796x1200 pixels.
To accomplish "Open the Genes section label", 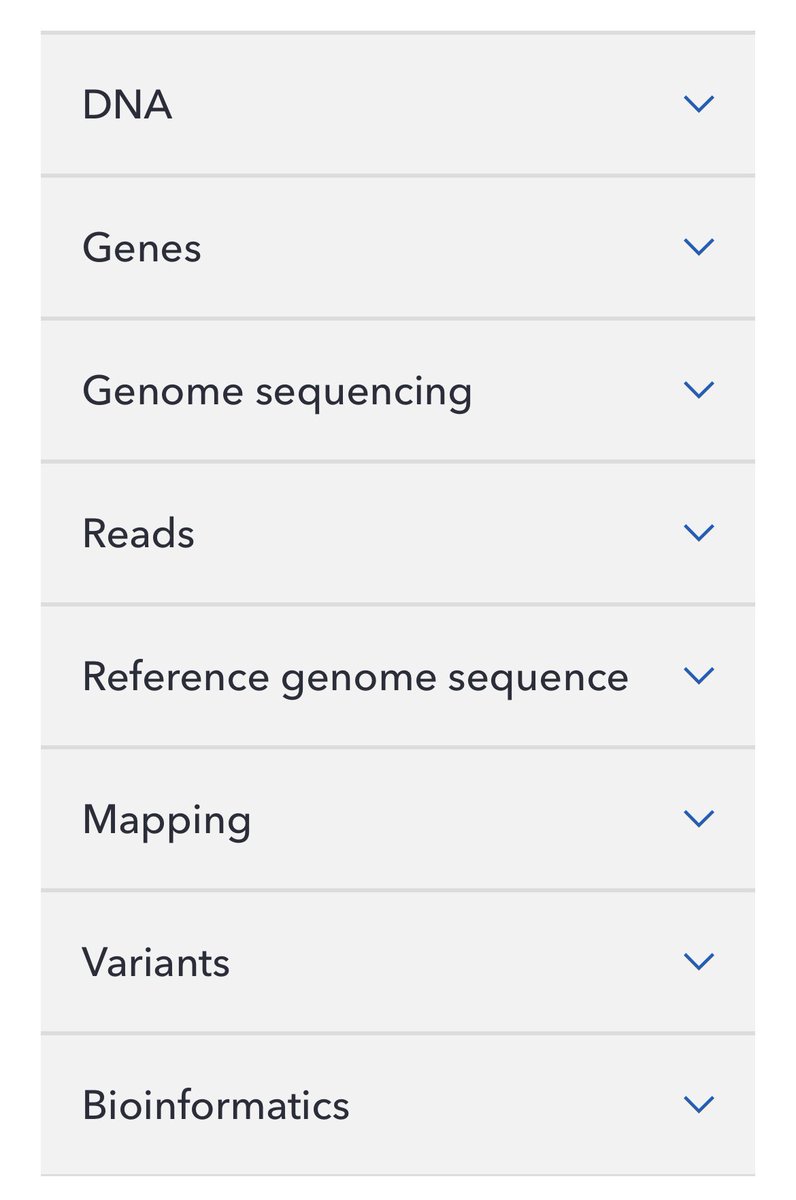I will [x=142, y=248].
